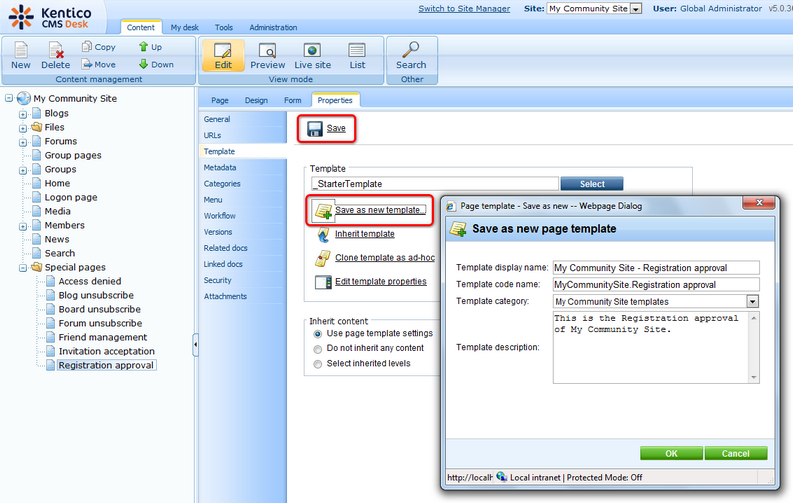Click the Inherit template icon
This screenshot has width=793, height=503.
[323, 234]
